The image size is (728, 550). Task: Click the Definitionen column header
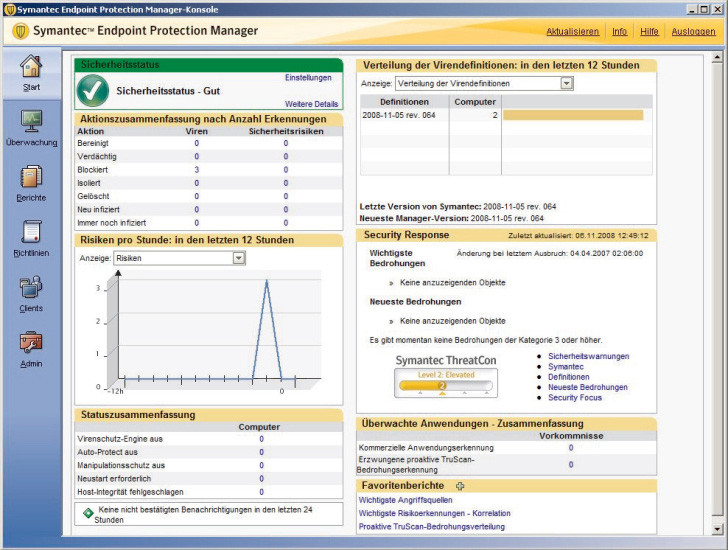404,102
